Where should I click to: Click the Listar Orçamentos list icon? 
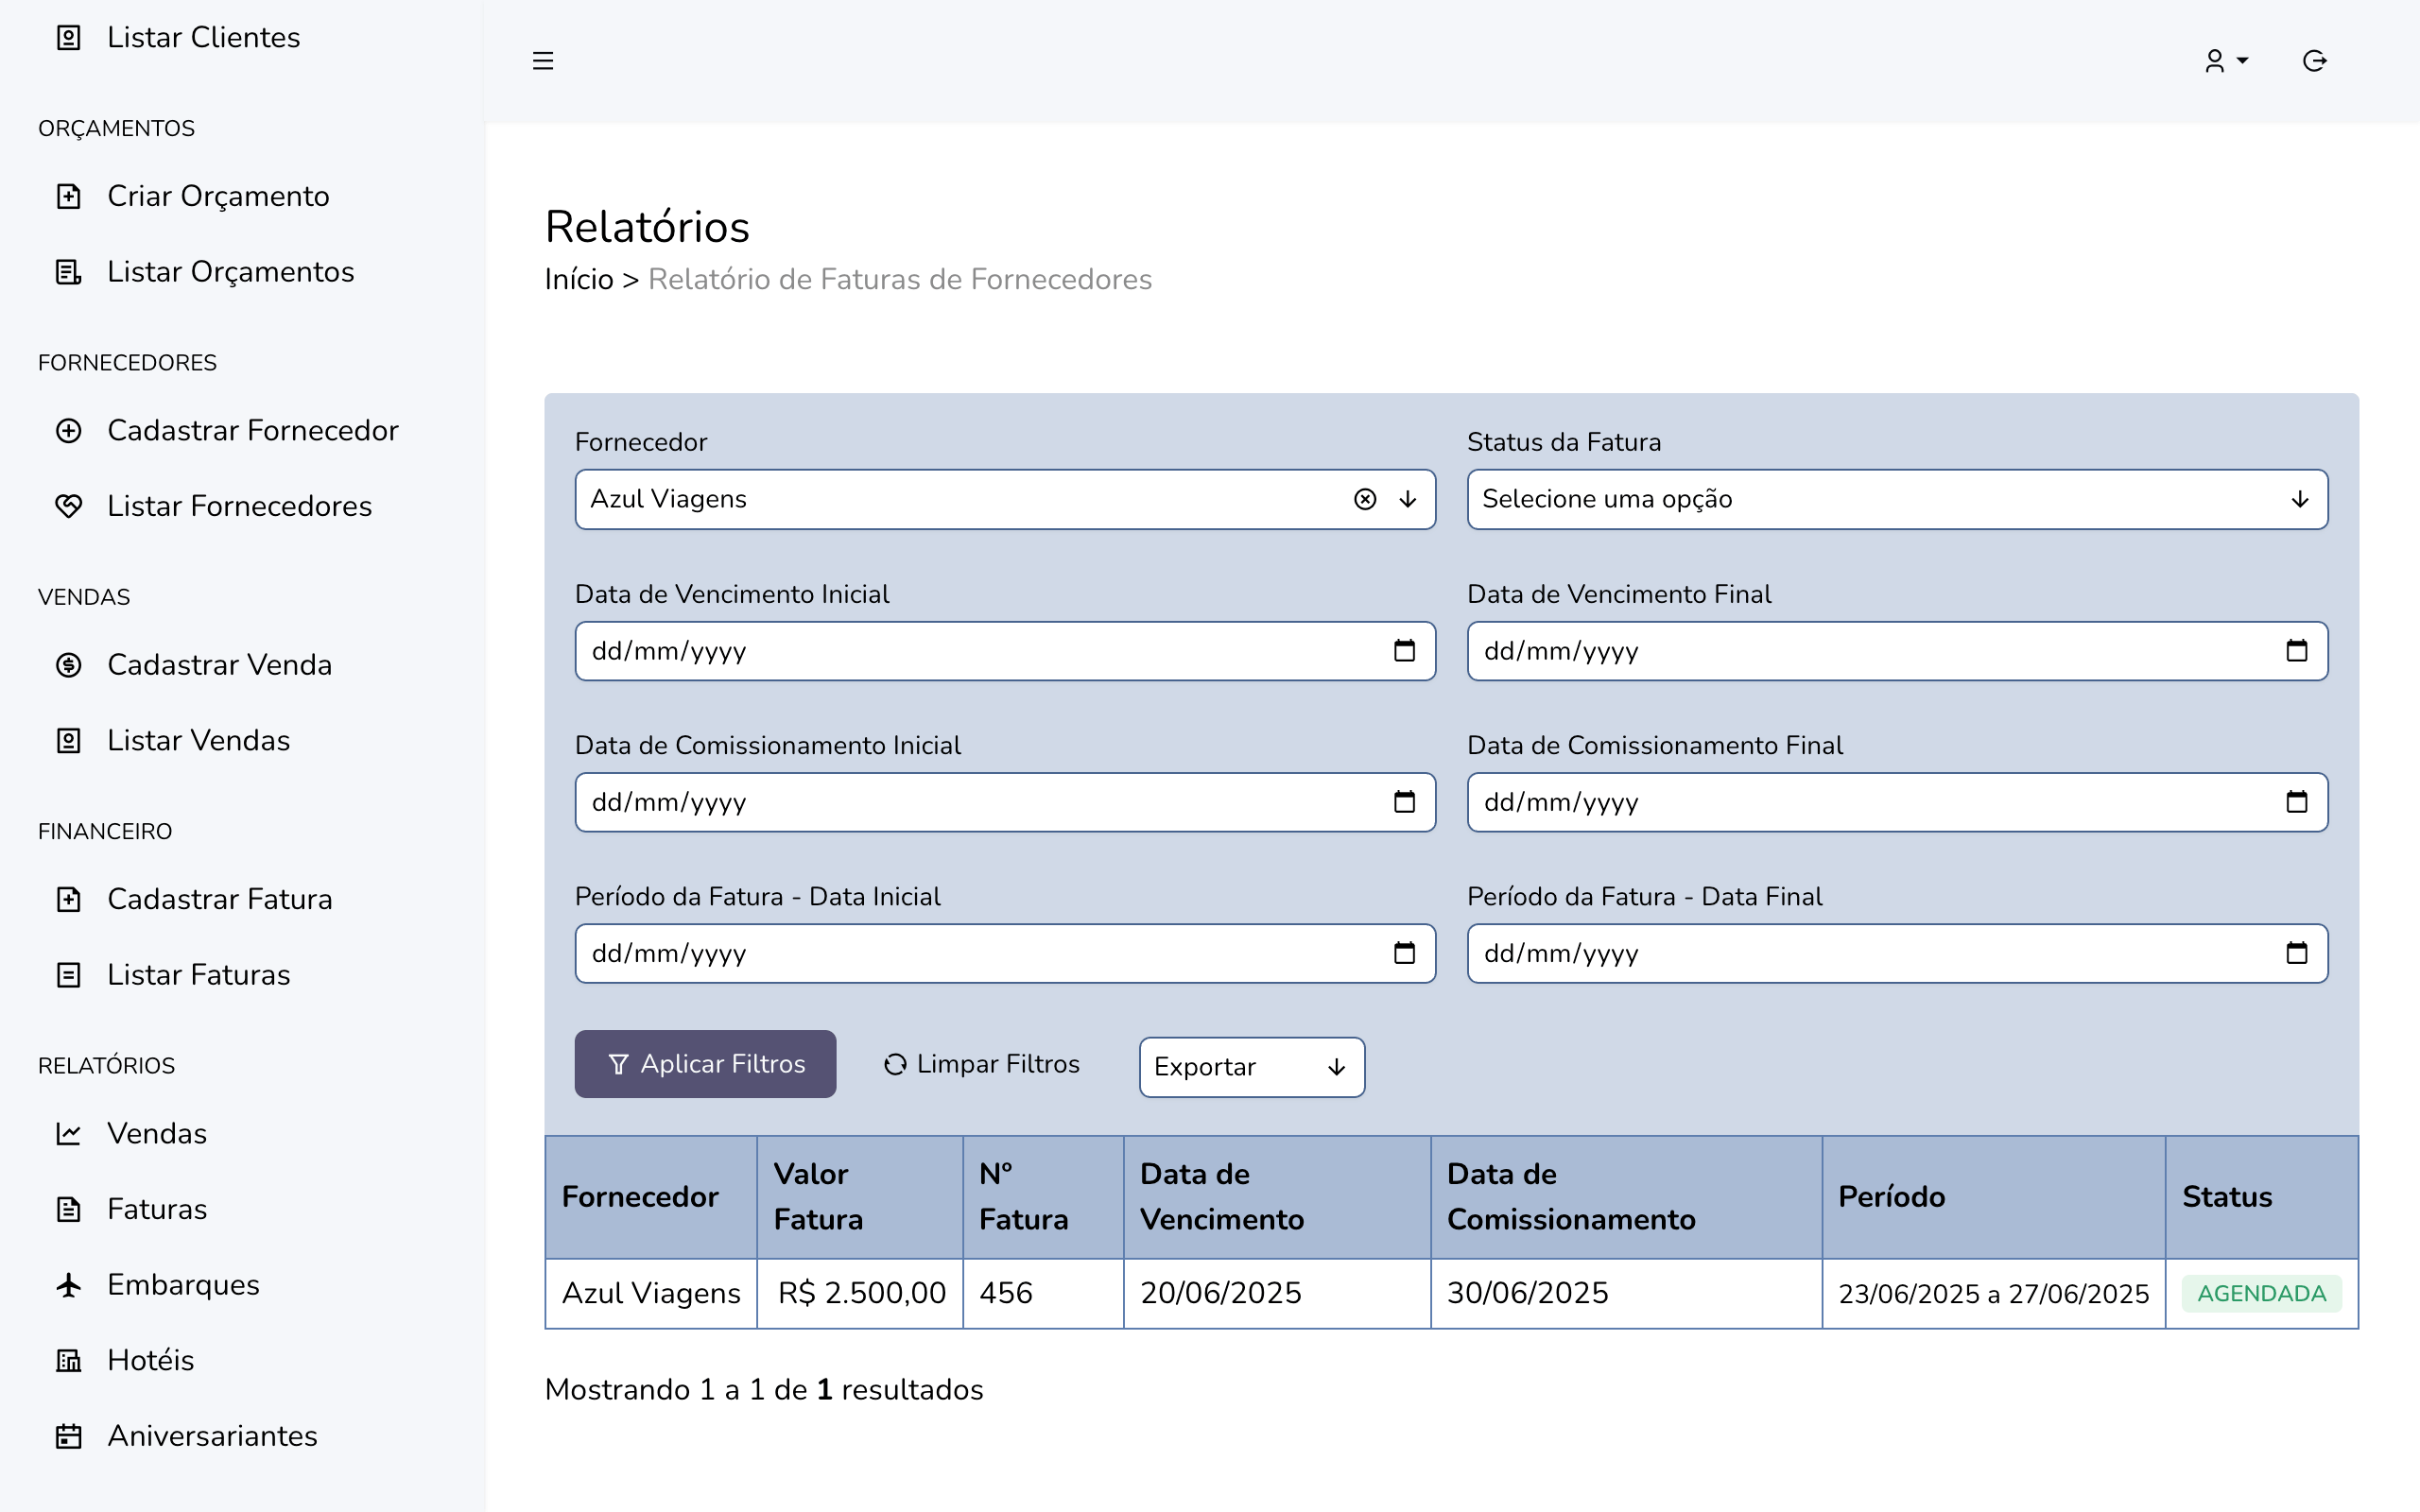tap(68, 272)
